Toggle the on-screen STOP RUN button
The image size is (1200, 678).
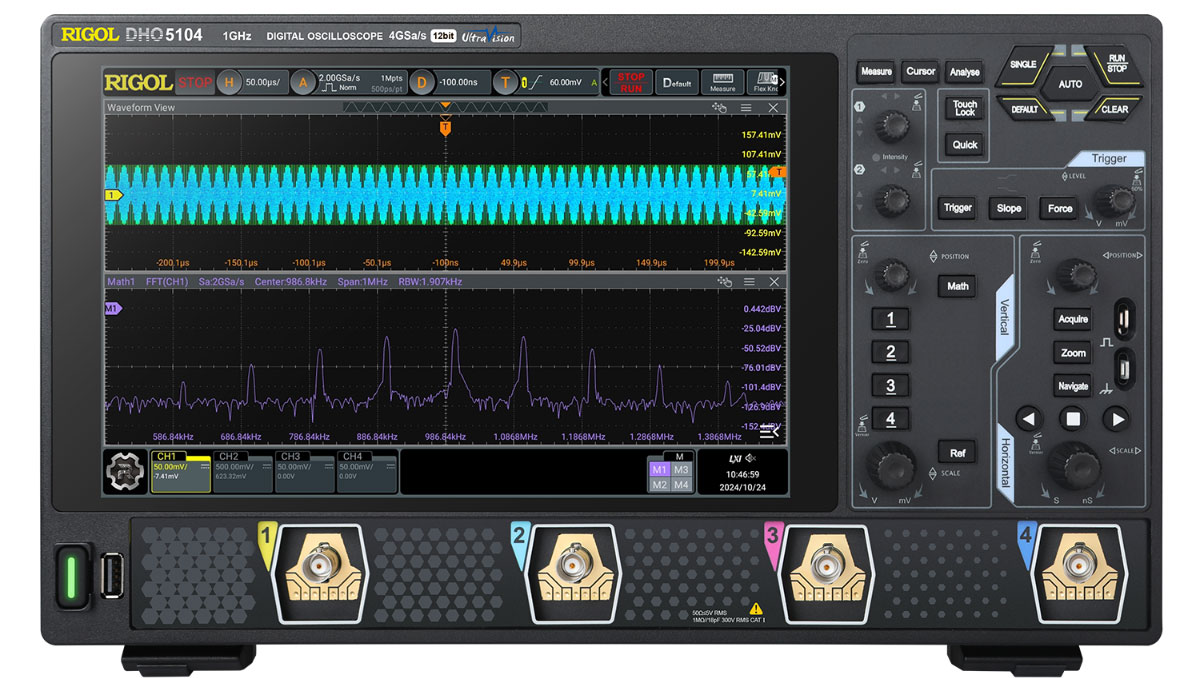tap(630, 82)
